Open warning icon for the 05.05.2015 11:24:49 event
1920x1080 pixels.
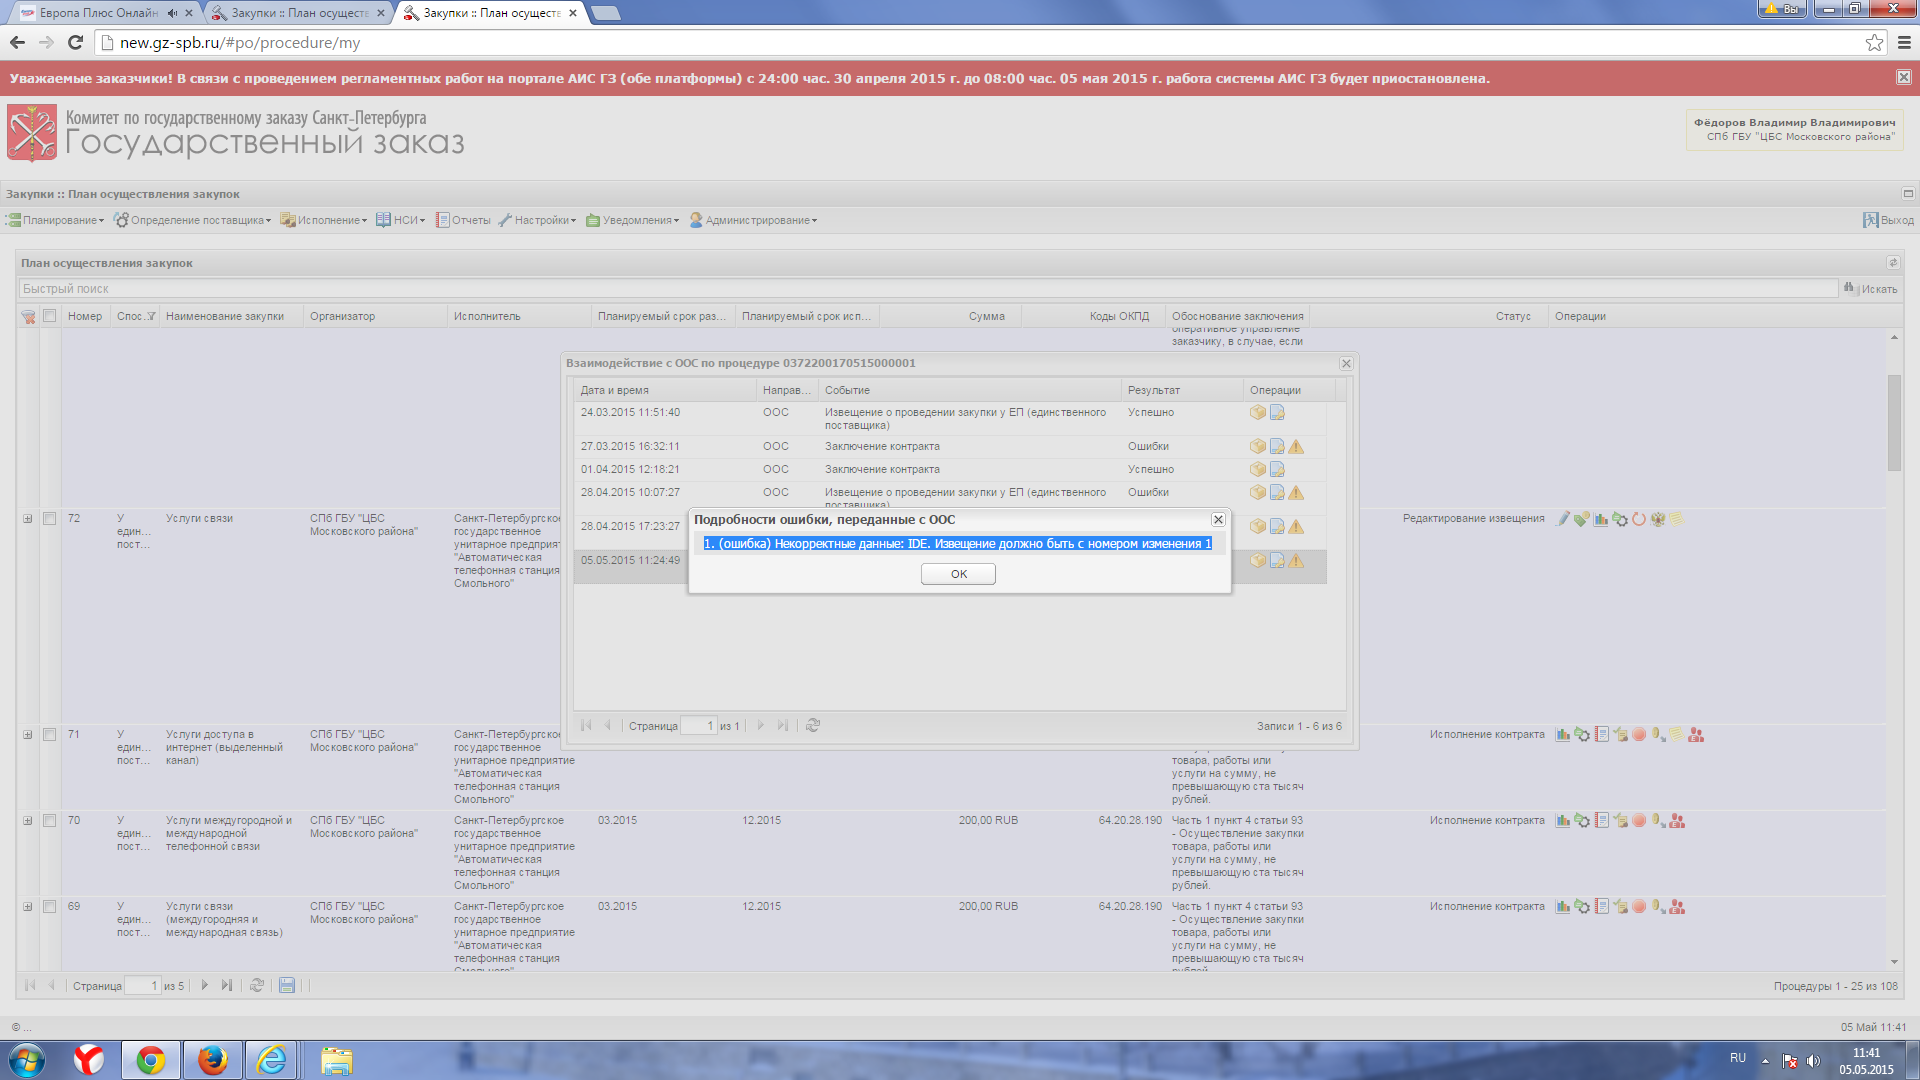coord(1296,561)
